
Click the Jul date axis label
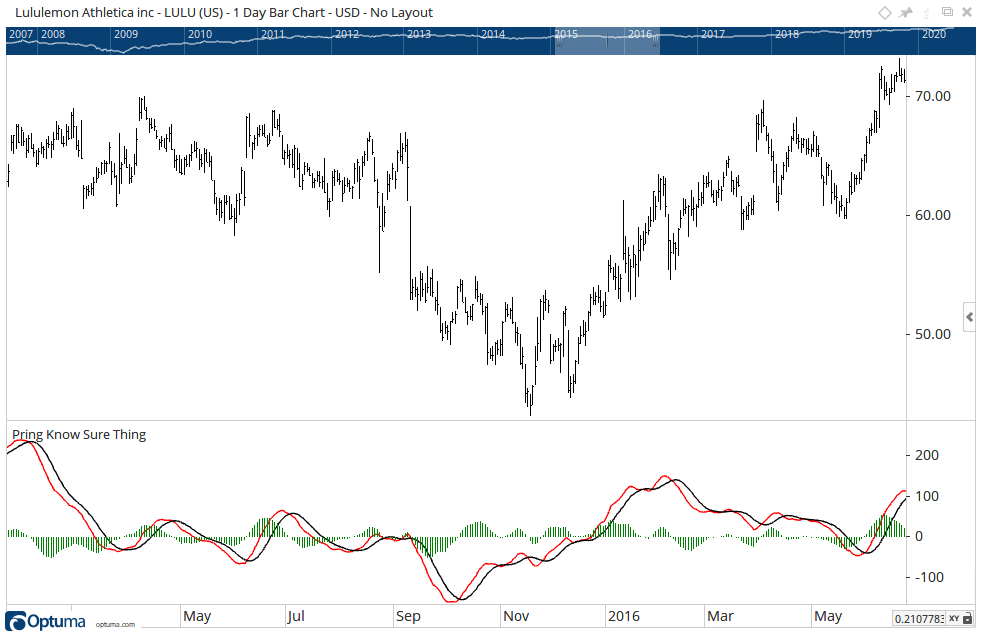point(296,616)
